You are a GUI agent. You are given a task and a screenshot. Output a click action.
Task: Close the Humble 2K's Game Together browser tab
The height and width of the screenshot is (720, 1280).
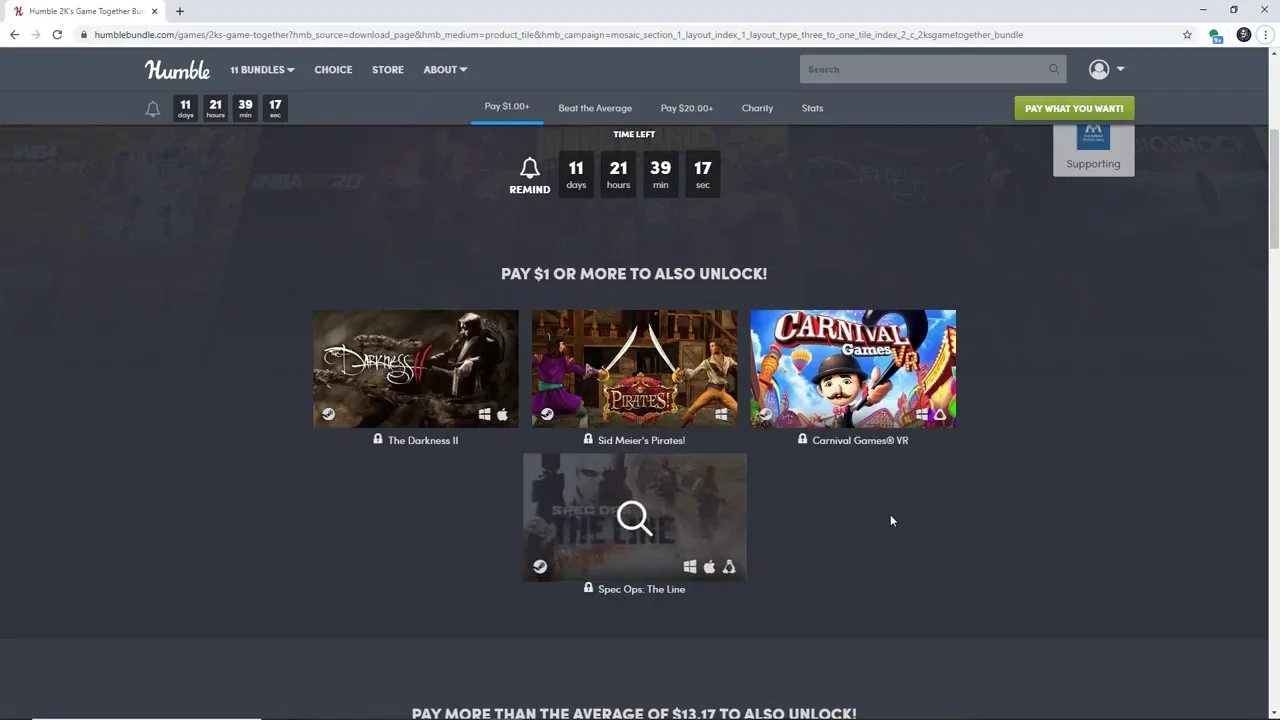click(x=154, y=11)
